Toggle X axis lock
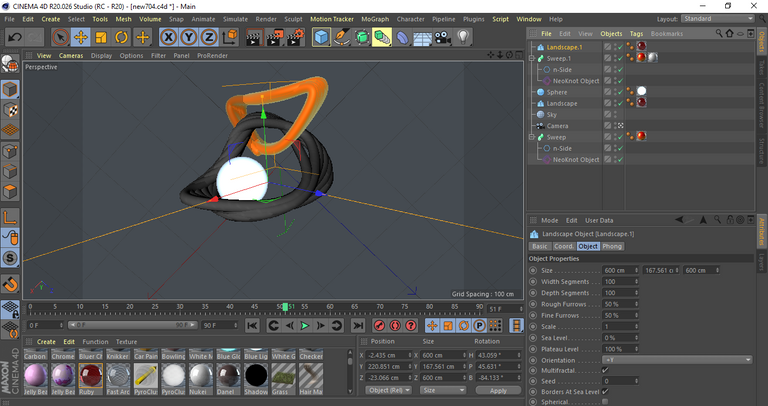The width and height of the screenshot is (768, 406). point(168,37)
